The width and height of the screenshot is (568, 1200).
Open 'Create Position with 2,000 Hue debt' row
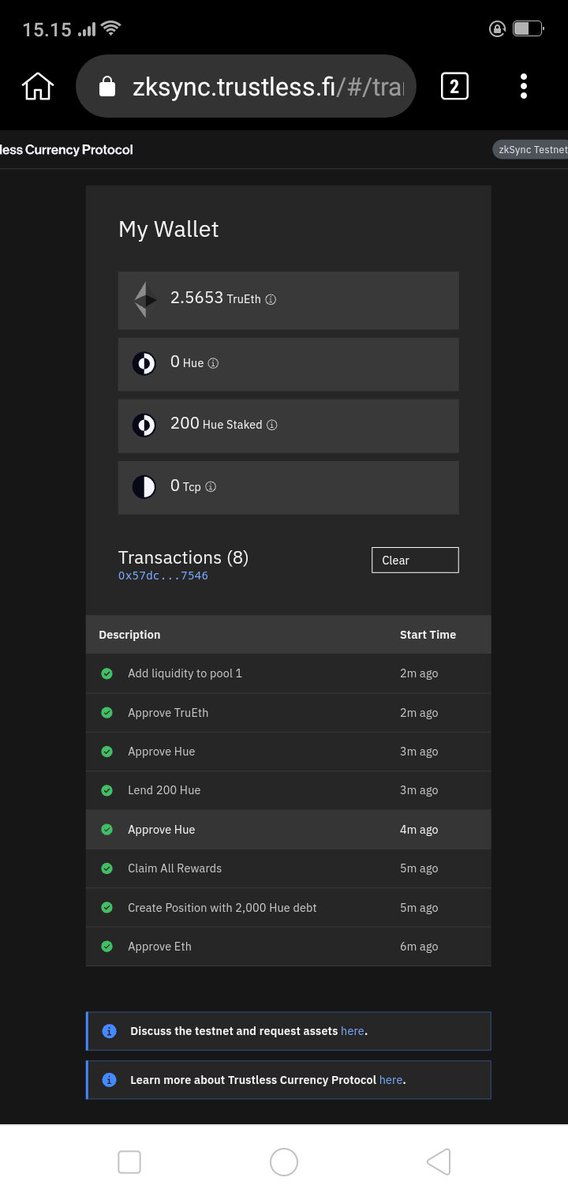[x=288, y=908]
